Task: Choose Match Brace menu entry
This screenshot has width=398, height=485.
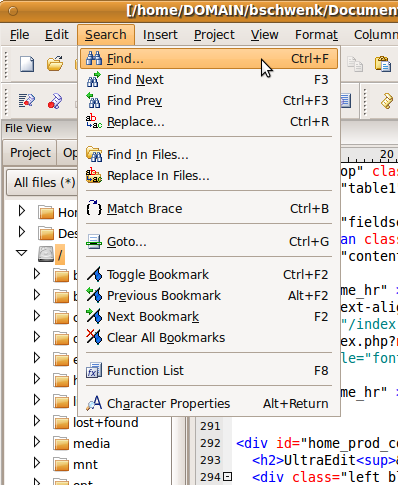Action: (209, 209)
